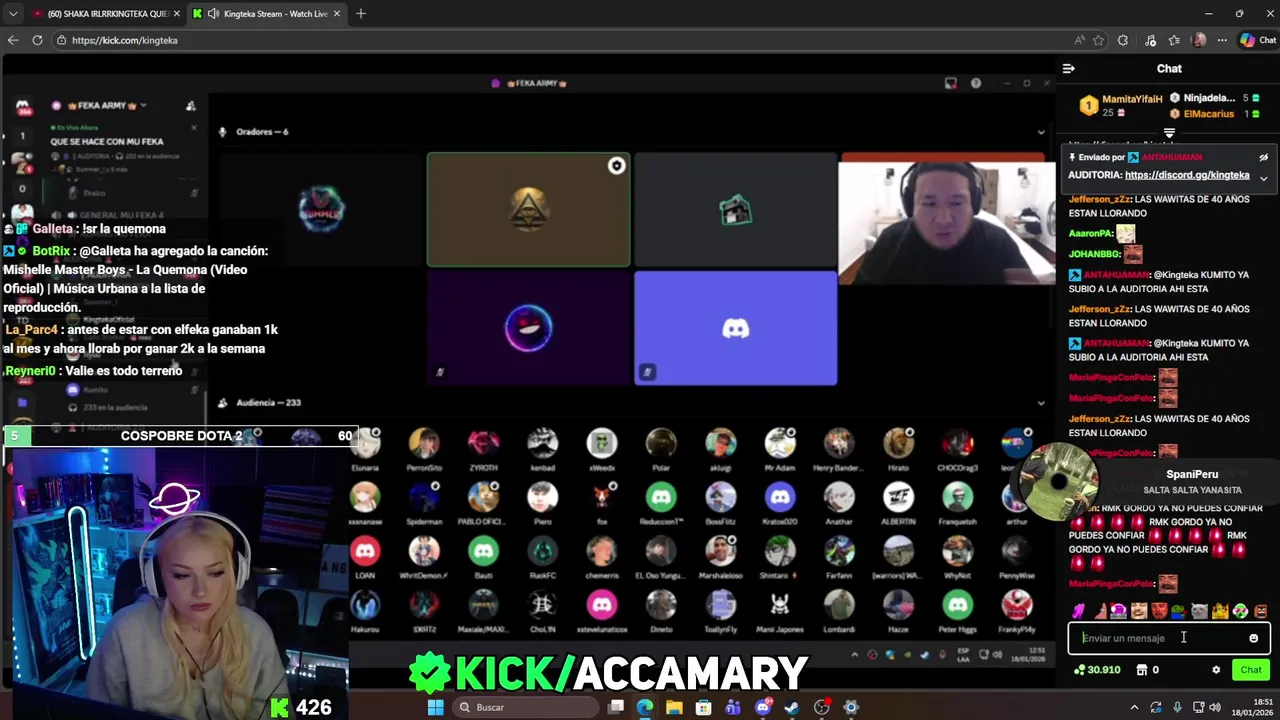Open the emoji picker in chat input
Screen dimensions: 1280x720
pos(1253,638)
